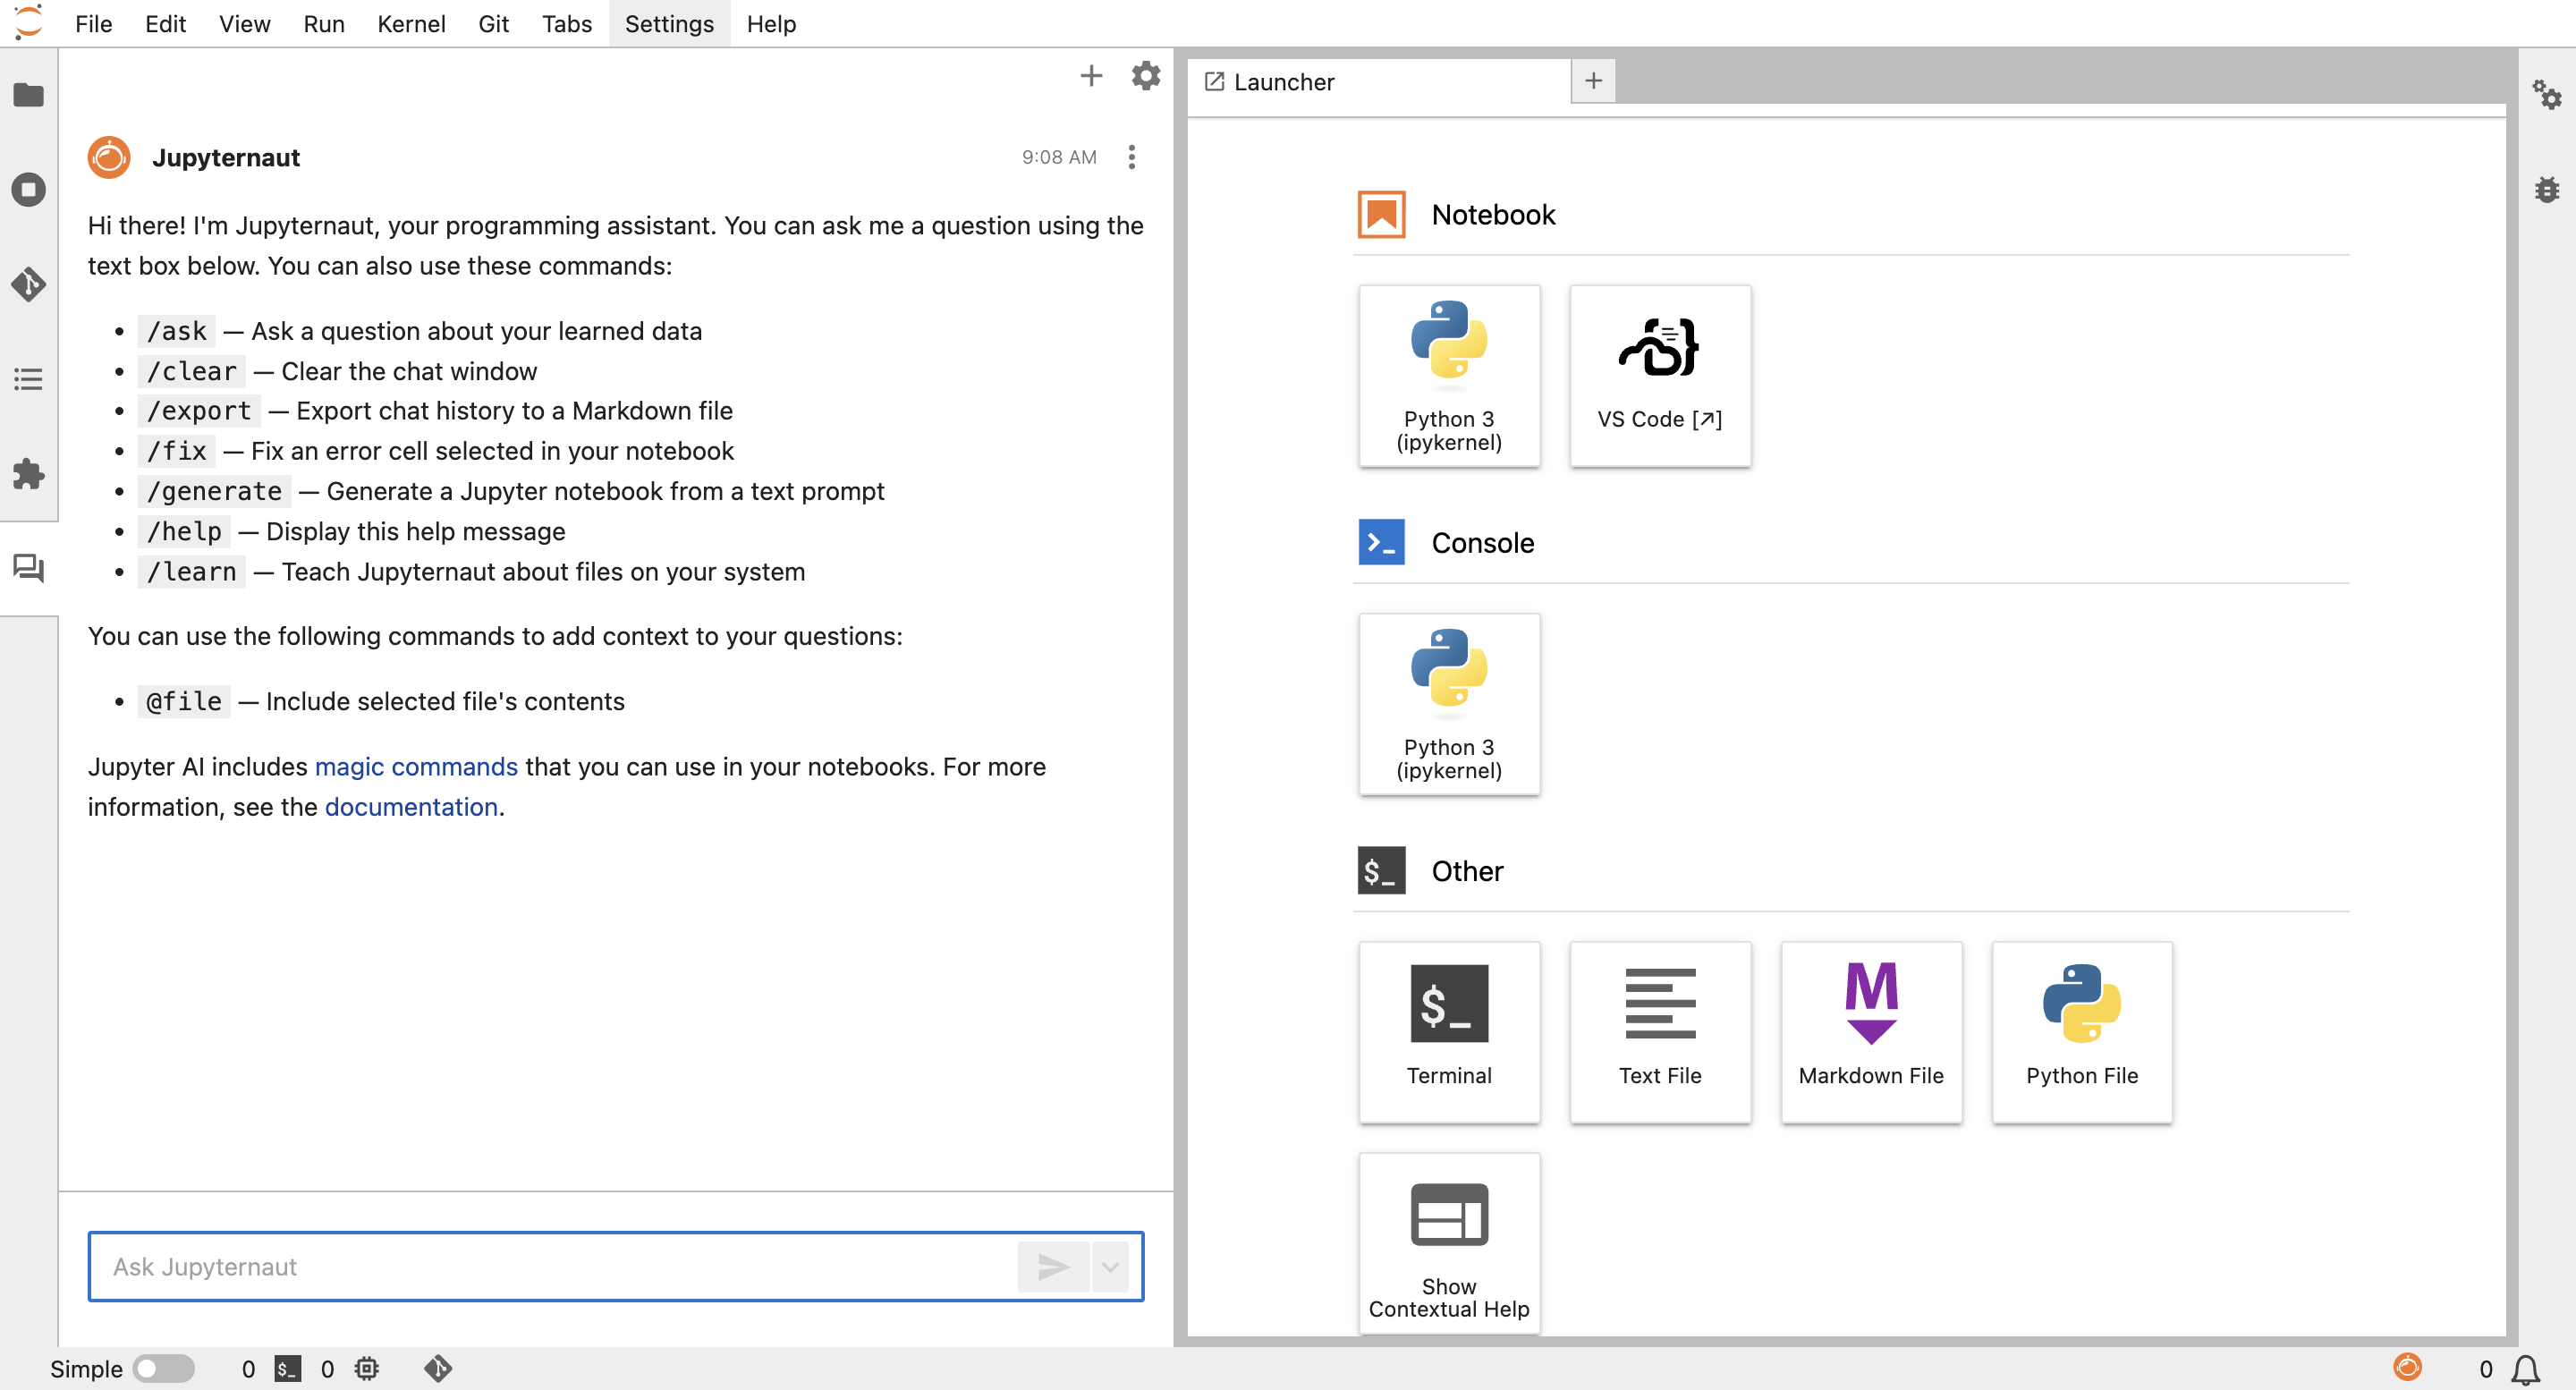
Task: Click the Git status bar icon
Action: click(438, 1368)
